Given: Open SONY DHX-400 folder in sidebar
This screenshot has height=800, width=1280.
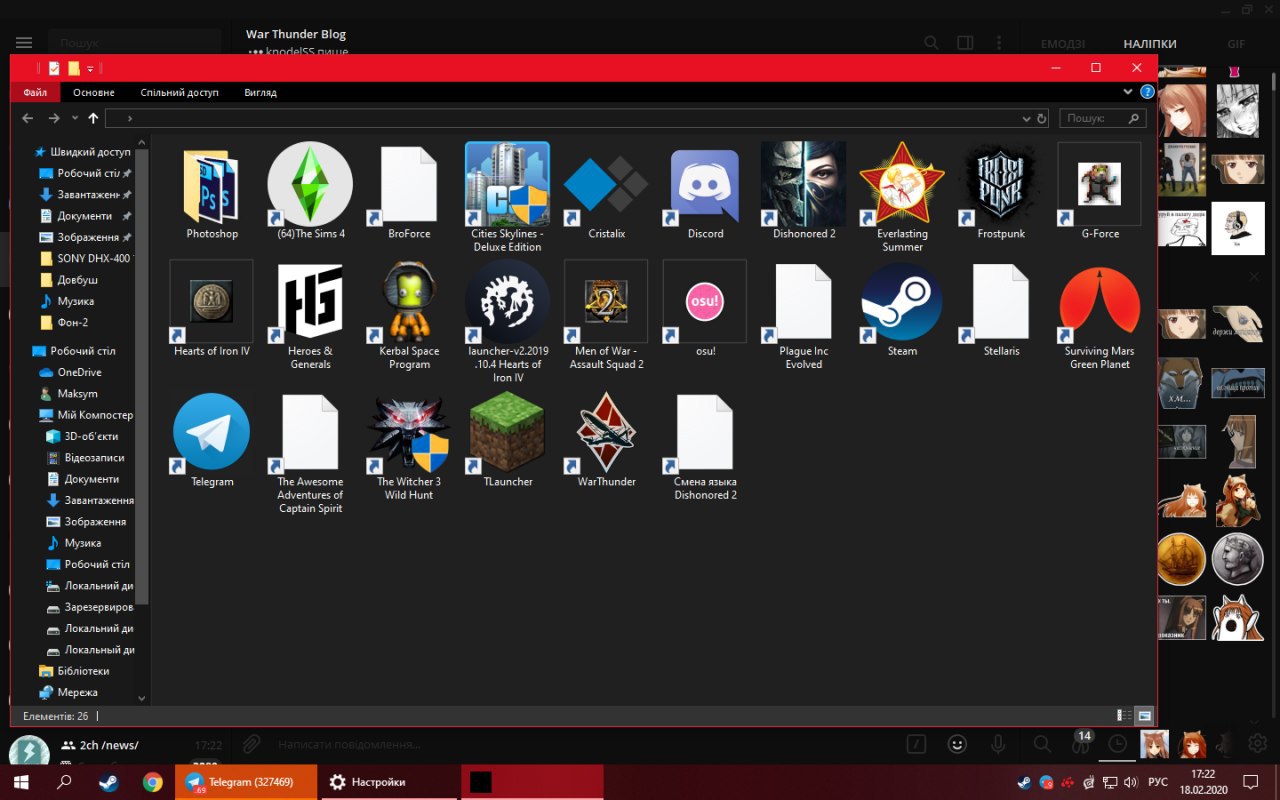Looking at the screenshot, I should point(86,258).
